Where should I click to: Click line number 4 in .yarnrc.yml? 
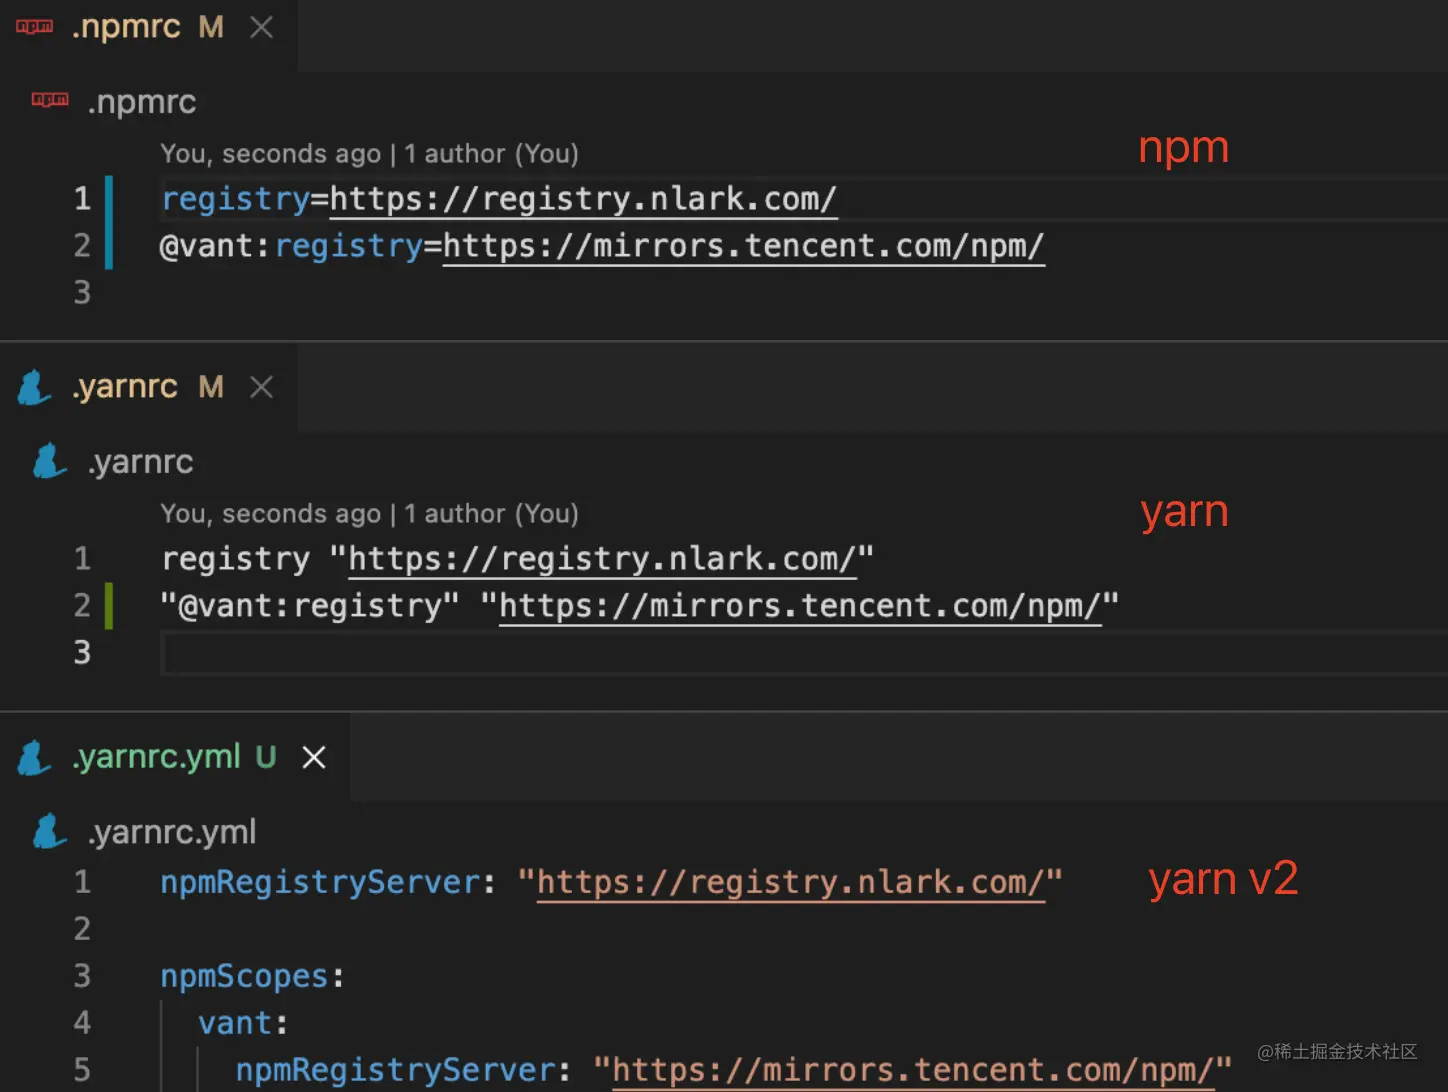(x=82, y=1022)
